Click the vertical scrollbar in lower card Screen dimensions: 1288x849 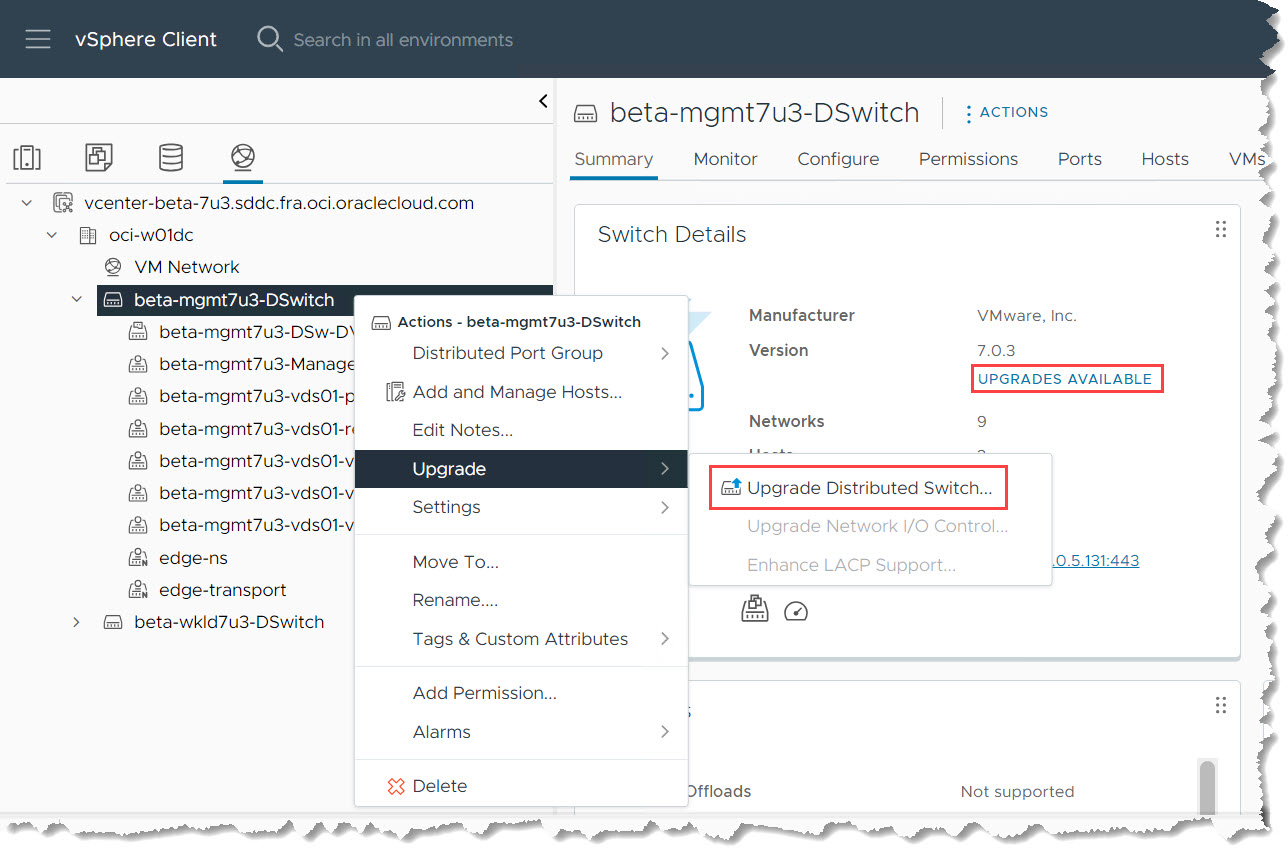coord(1207,787)
